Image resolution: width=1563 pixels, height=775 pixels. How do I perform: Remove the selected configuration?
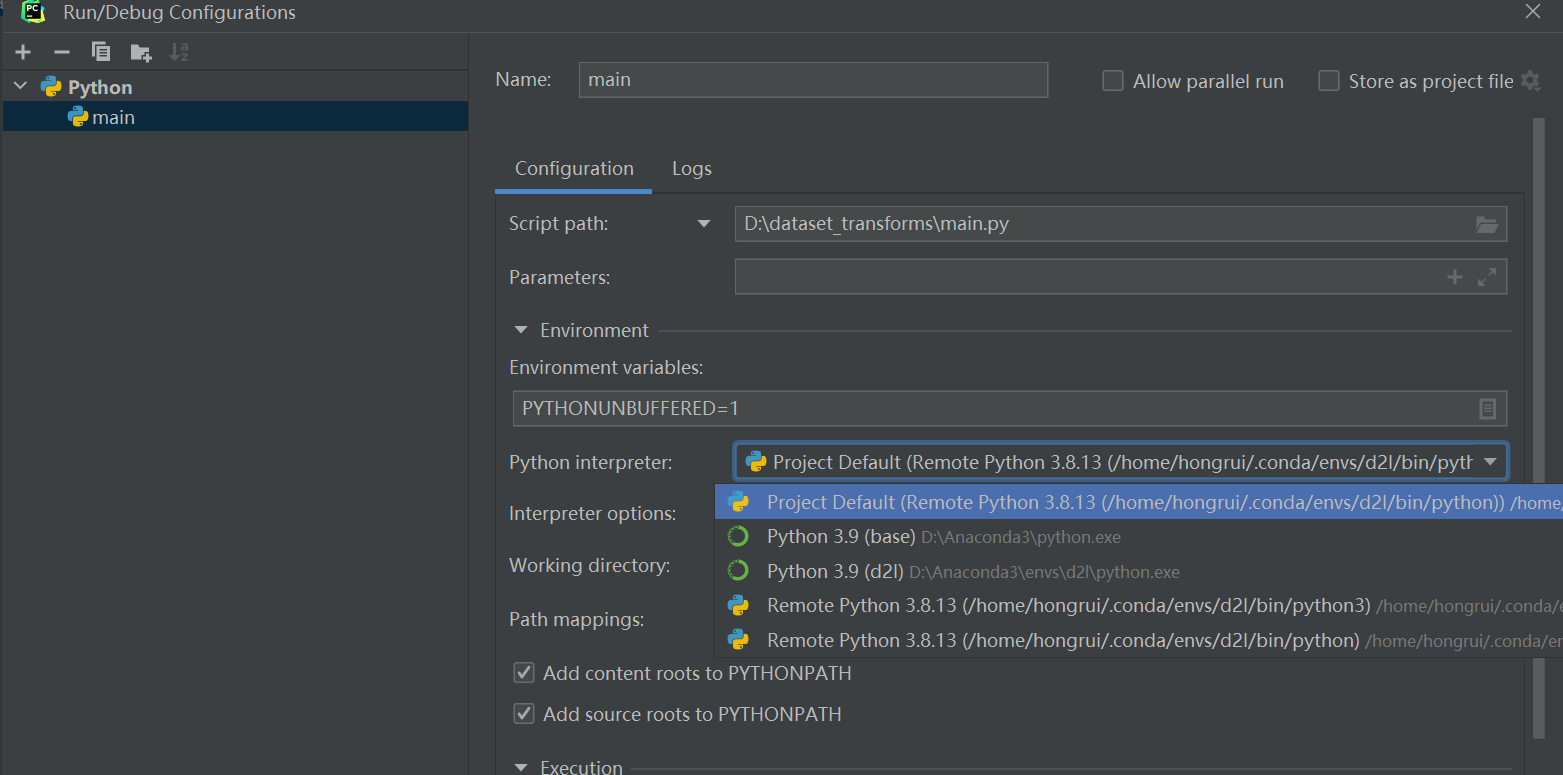pos(62,52)
